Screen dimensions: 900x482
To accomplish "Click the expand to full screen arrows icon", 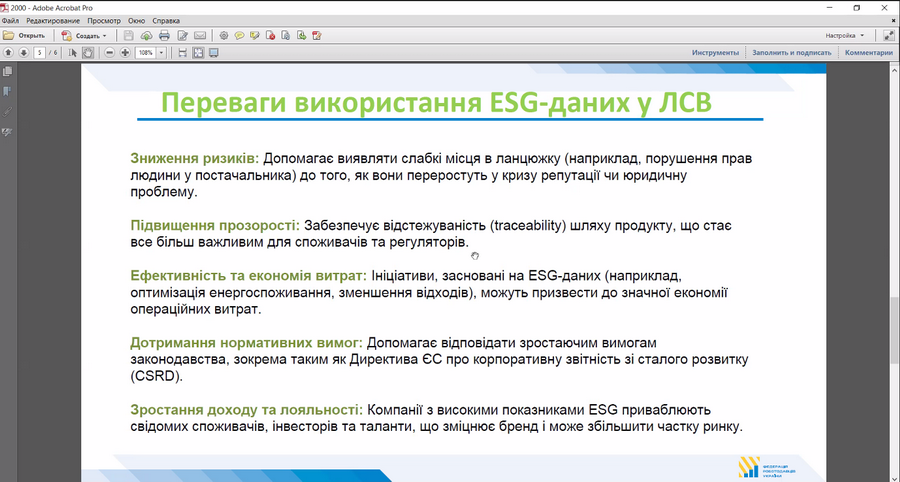I will (887, 36).
